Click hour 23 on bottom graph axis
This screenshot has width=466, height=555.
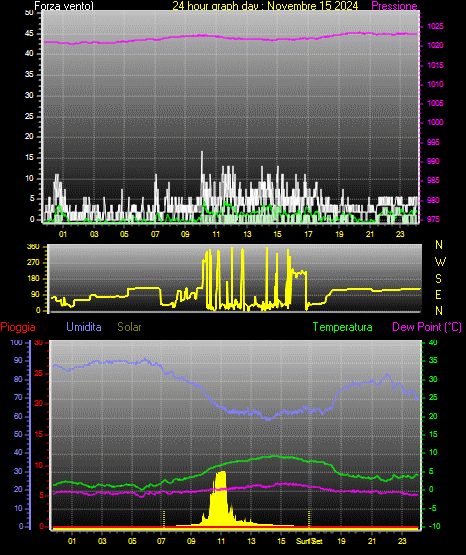[x=402, y=541]
